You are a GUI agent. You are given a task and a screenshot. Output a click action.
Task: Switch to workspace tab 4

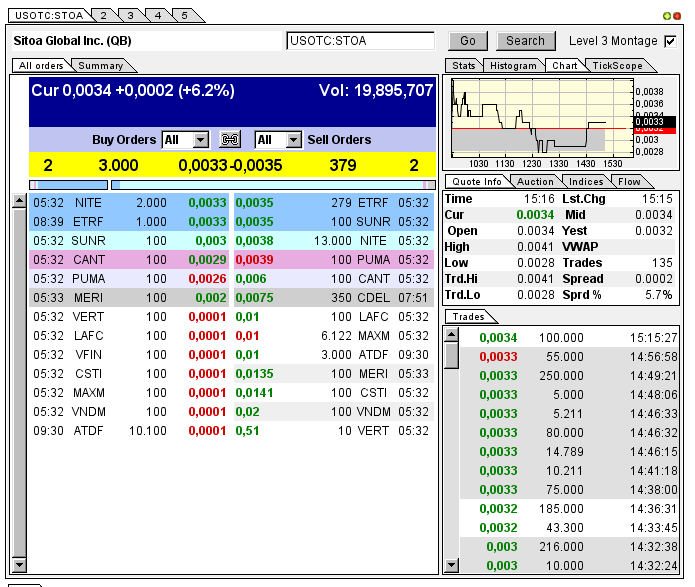point(158,16)
